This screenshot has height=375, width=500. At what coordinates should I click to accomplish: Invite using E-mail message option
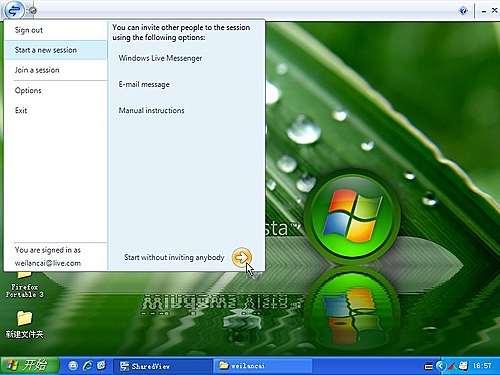144,84
